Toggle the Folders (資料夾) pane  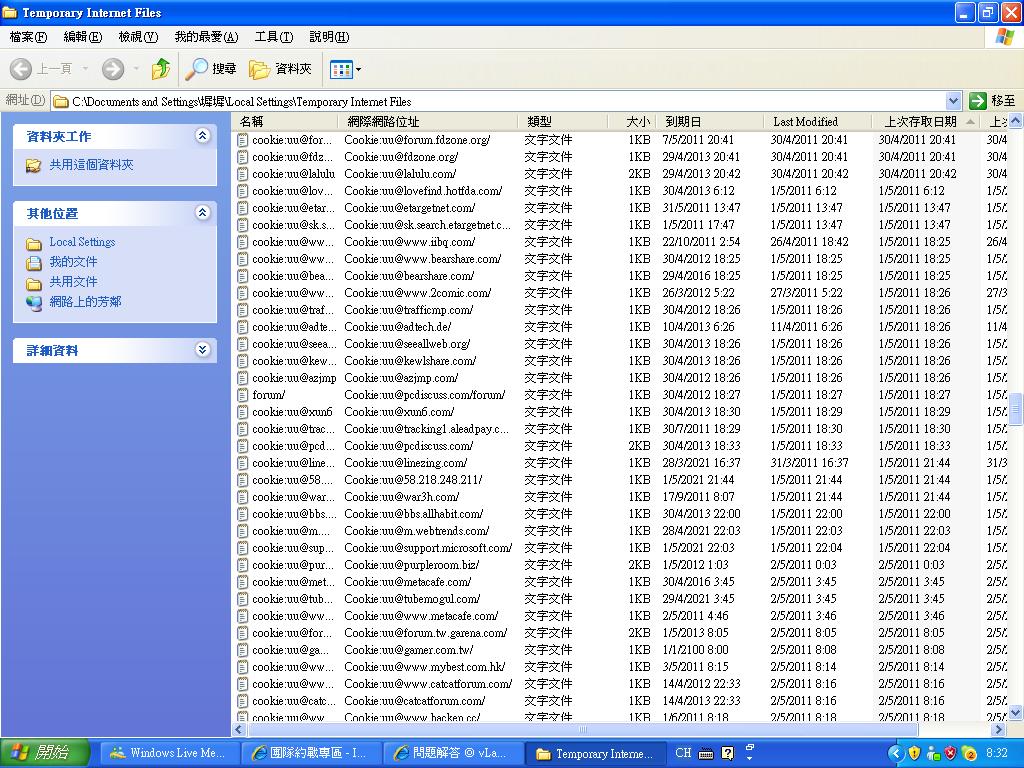coord(281,69)
